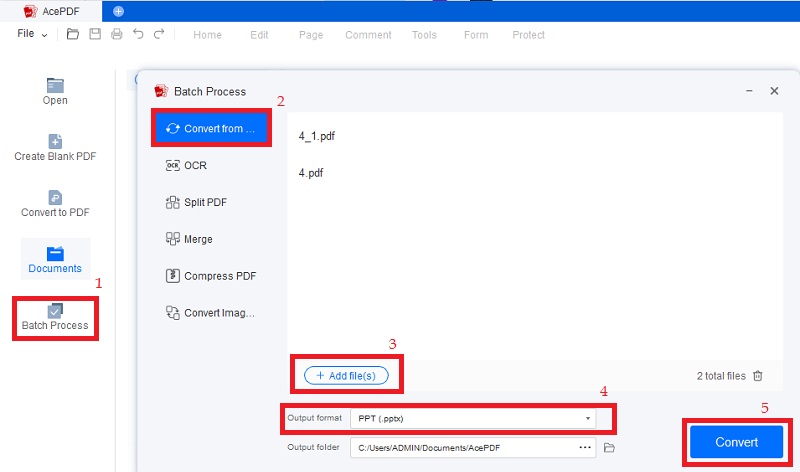Add a new tab with plus icon

[118, 11]
